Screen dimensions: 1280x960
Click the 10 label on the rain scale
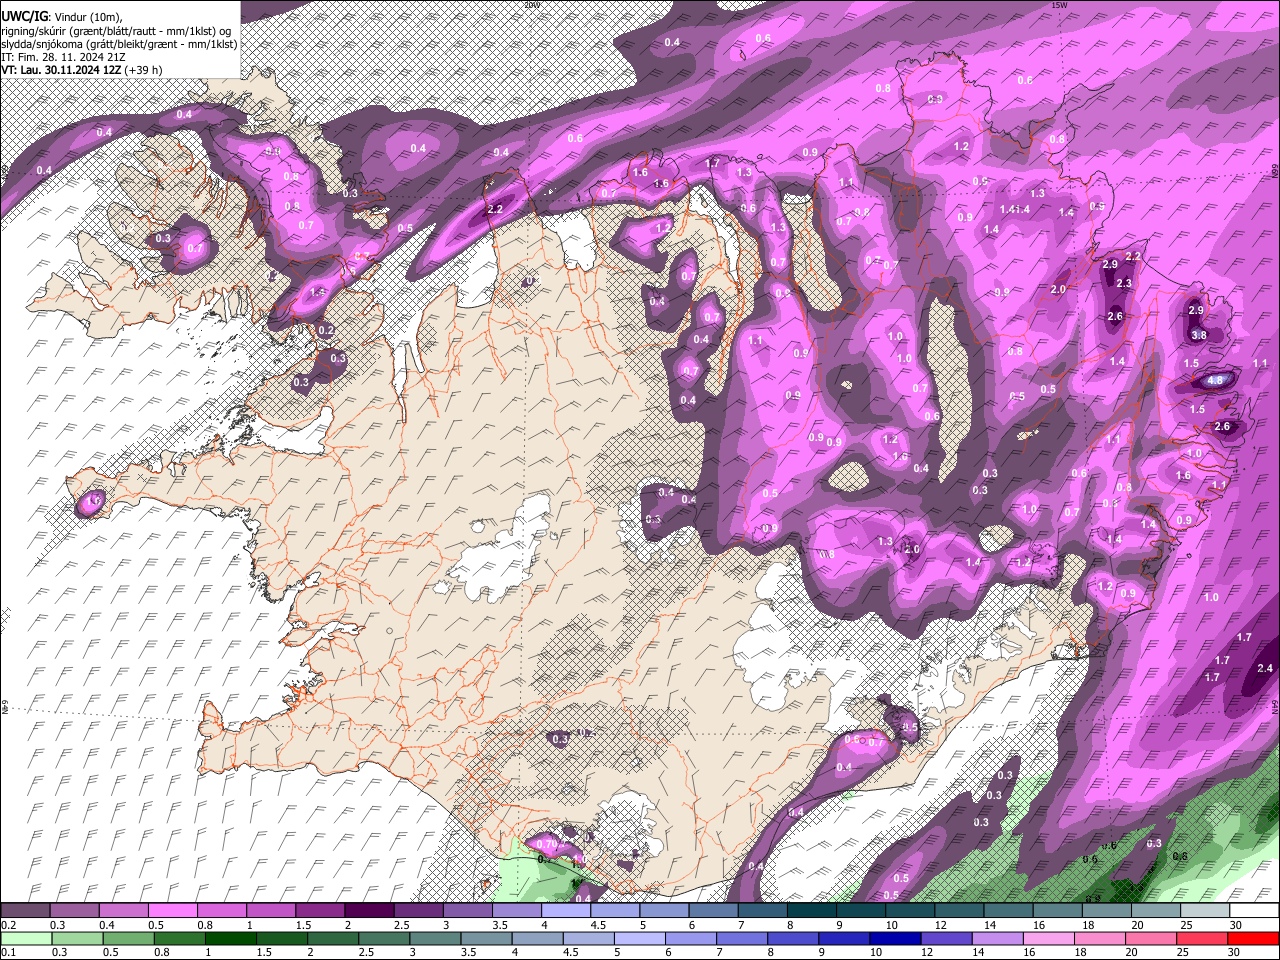click(877, 952)
